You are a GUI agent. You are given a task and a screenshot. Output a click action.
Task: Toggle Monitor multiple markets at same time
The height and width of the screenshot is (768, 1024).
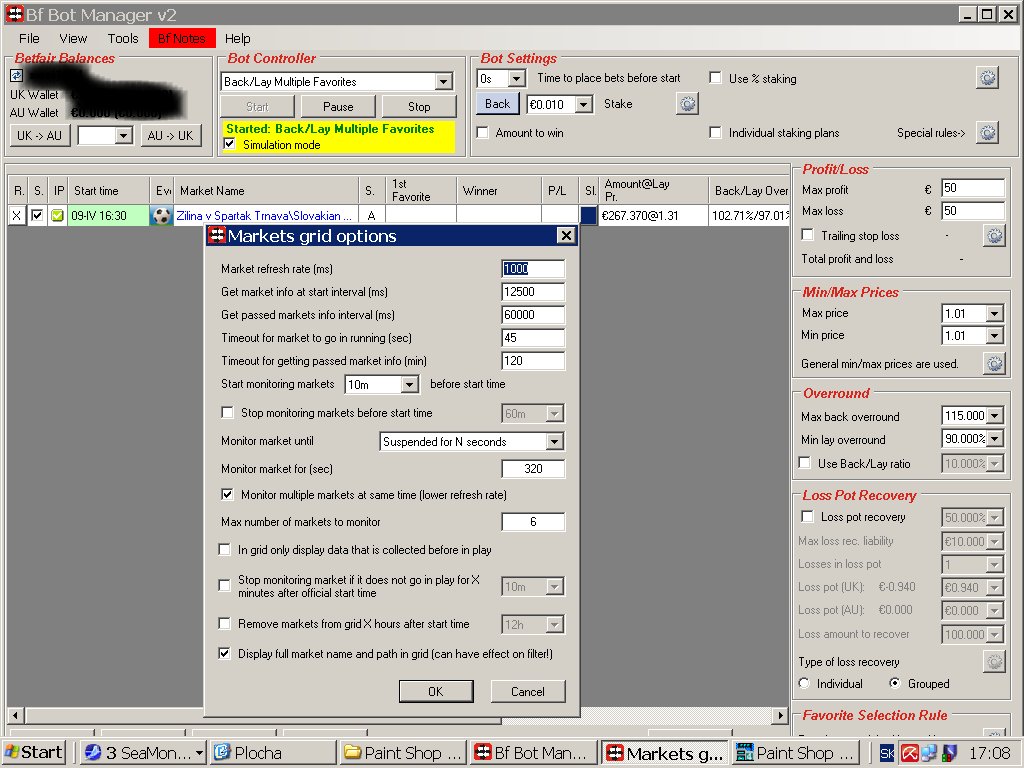pyautogui.click(x=227, y=494)
